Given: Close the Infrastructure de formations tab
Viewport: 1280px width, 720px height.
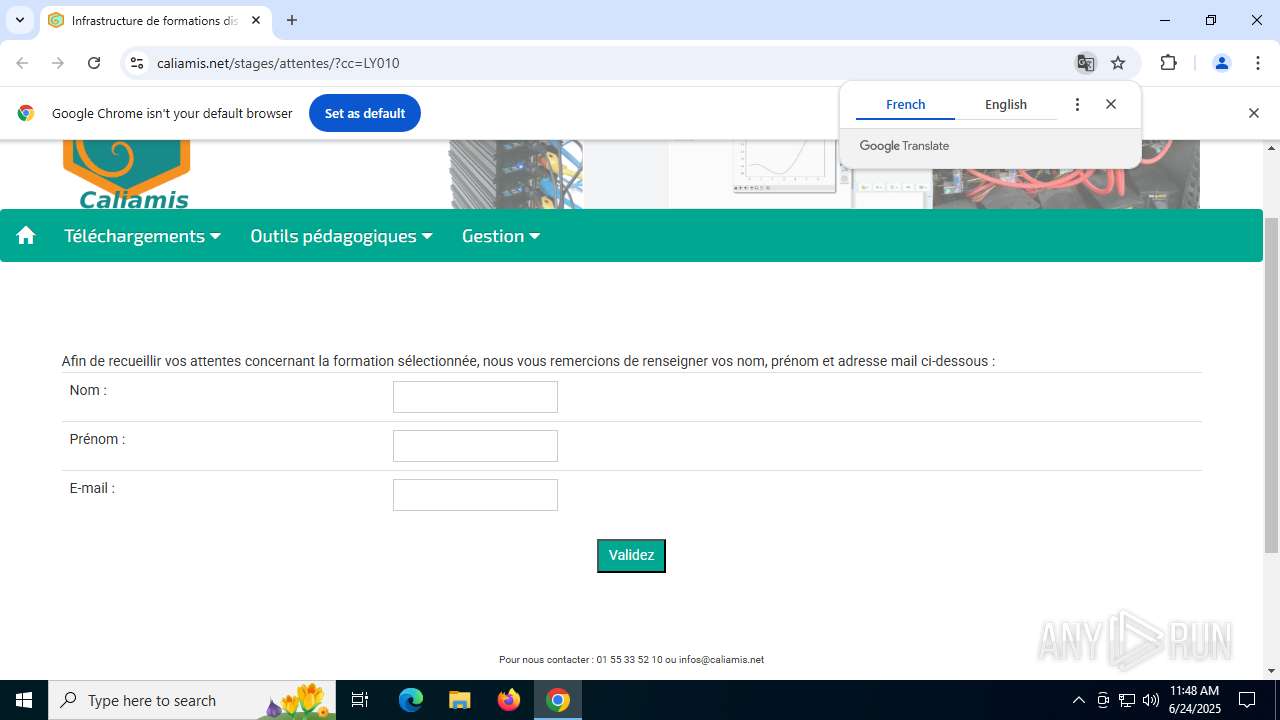Looking at the screenshot, I should coord(256,20).
